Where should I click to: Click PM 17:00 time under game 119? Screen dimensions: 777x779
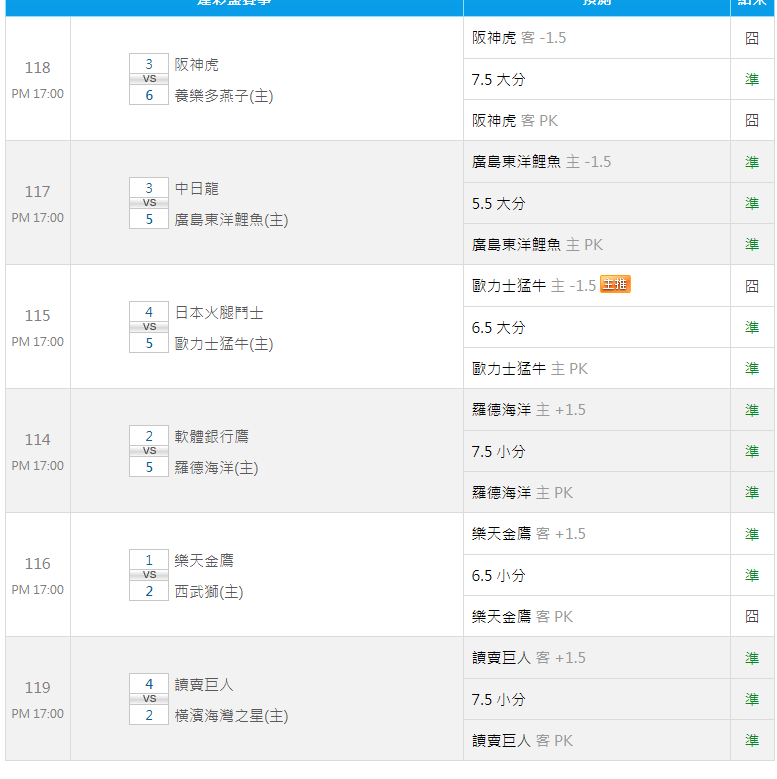pos(37,713)
